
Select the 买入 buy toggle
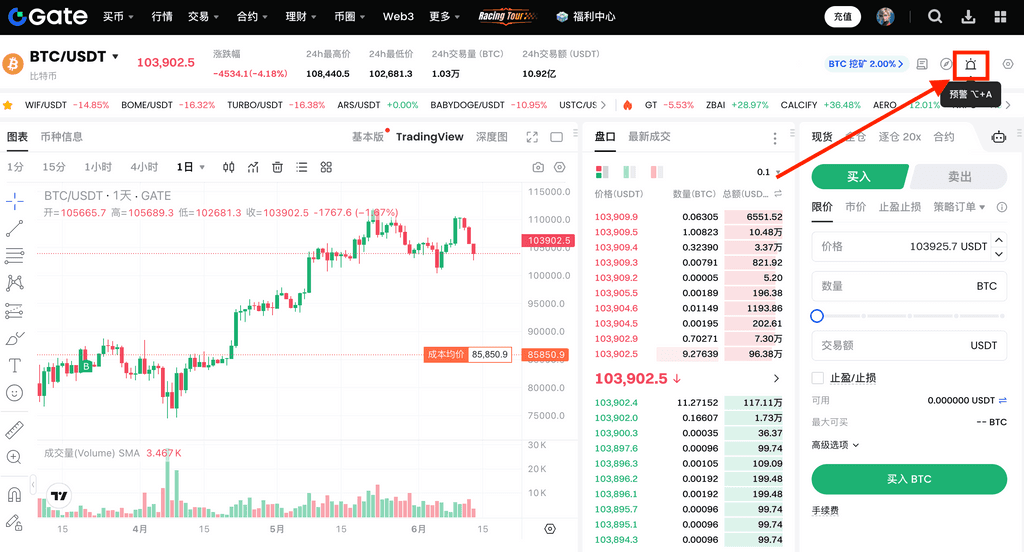(859, 176)
